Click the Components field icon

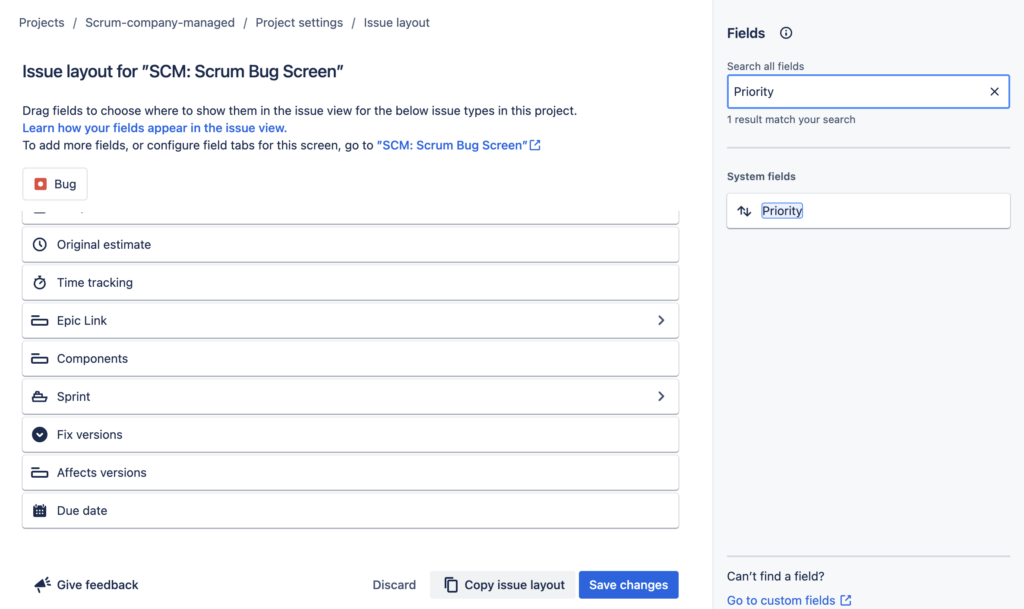click(39, 358)
